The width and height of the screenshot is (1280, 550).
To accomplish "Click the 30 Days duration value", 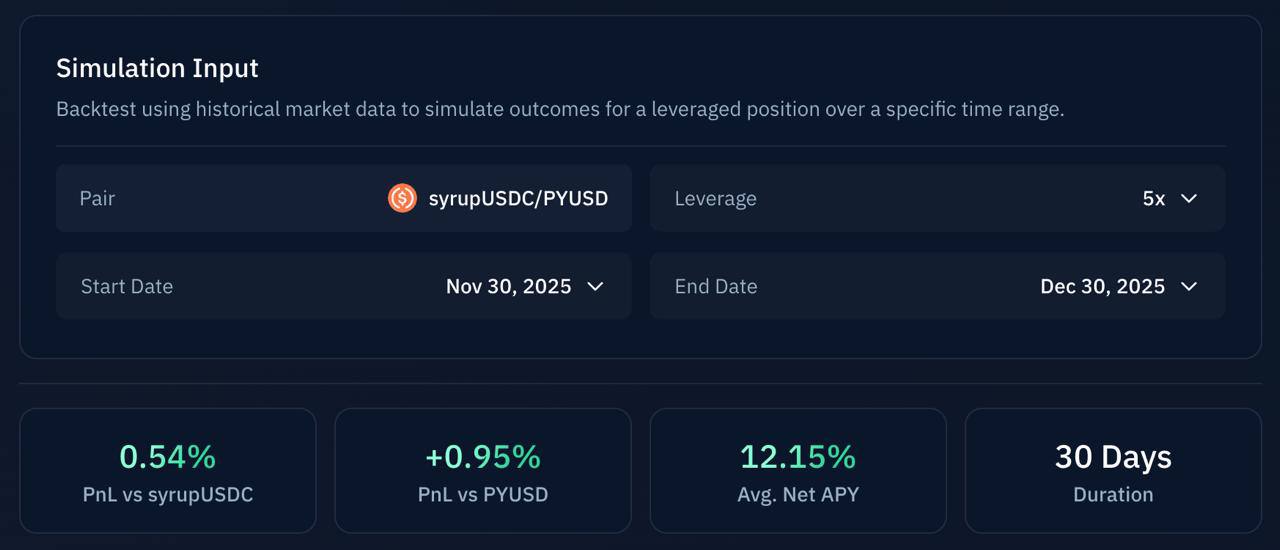I will [1113, 457].
